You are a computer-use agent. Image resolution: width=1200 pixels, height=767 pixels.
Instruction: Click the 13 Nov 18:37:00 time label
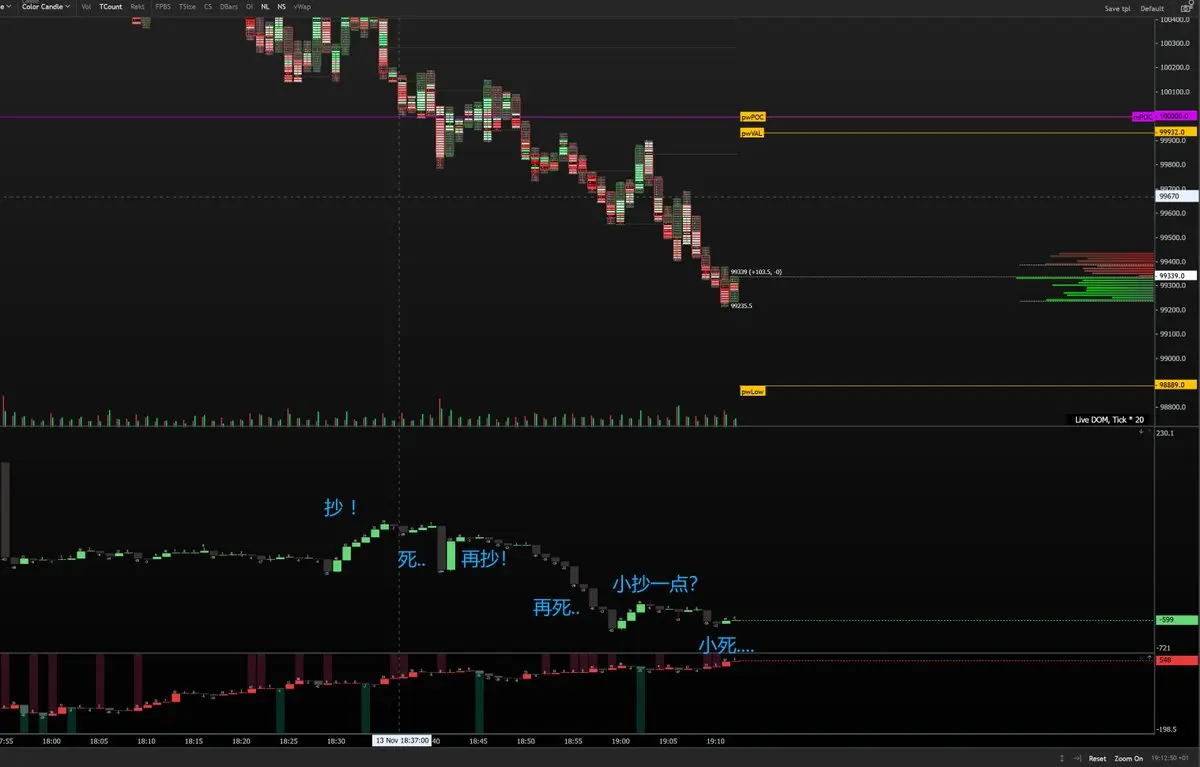[x=402, y=741]
